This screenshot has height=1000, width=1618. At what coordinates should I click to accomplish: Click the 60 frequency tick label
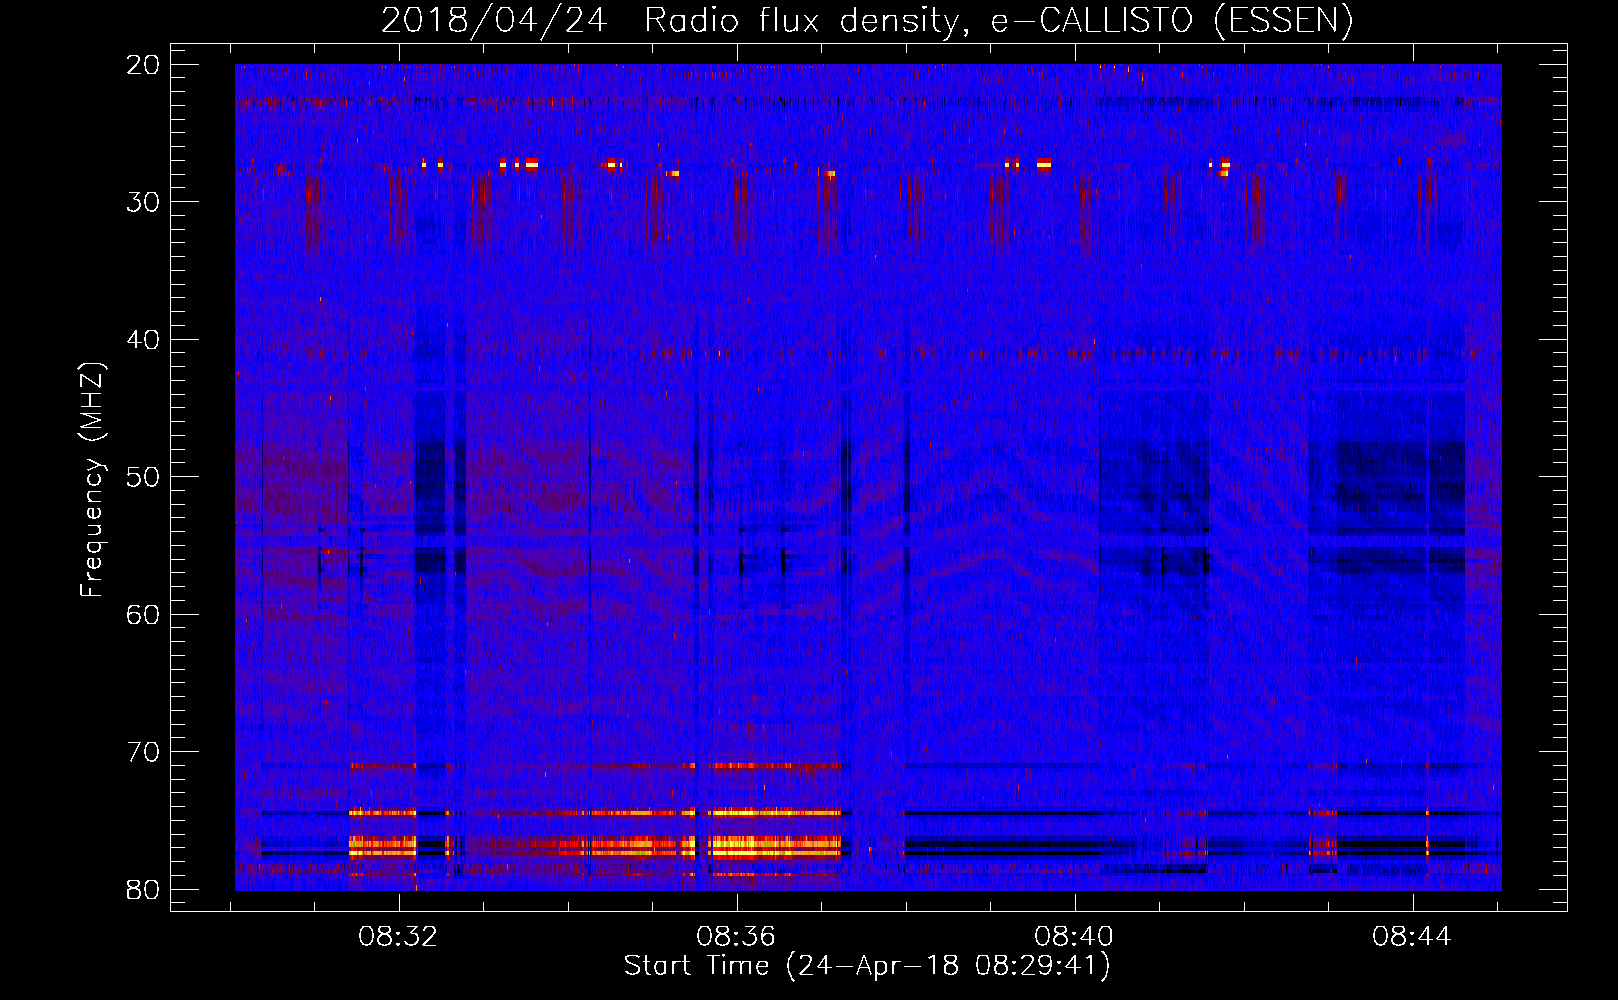144,614
